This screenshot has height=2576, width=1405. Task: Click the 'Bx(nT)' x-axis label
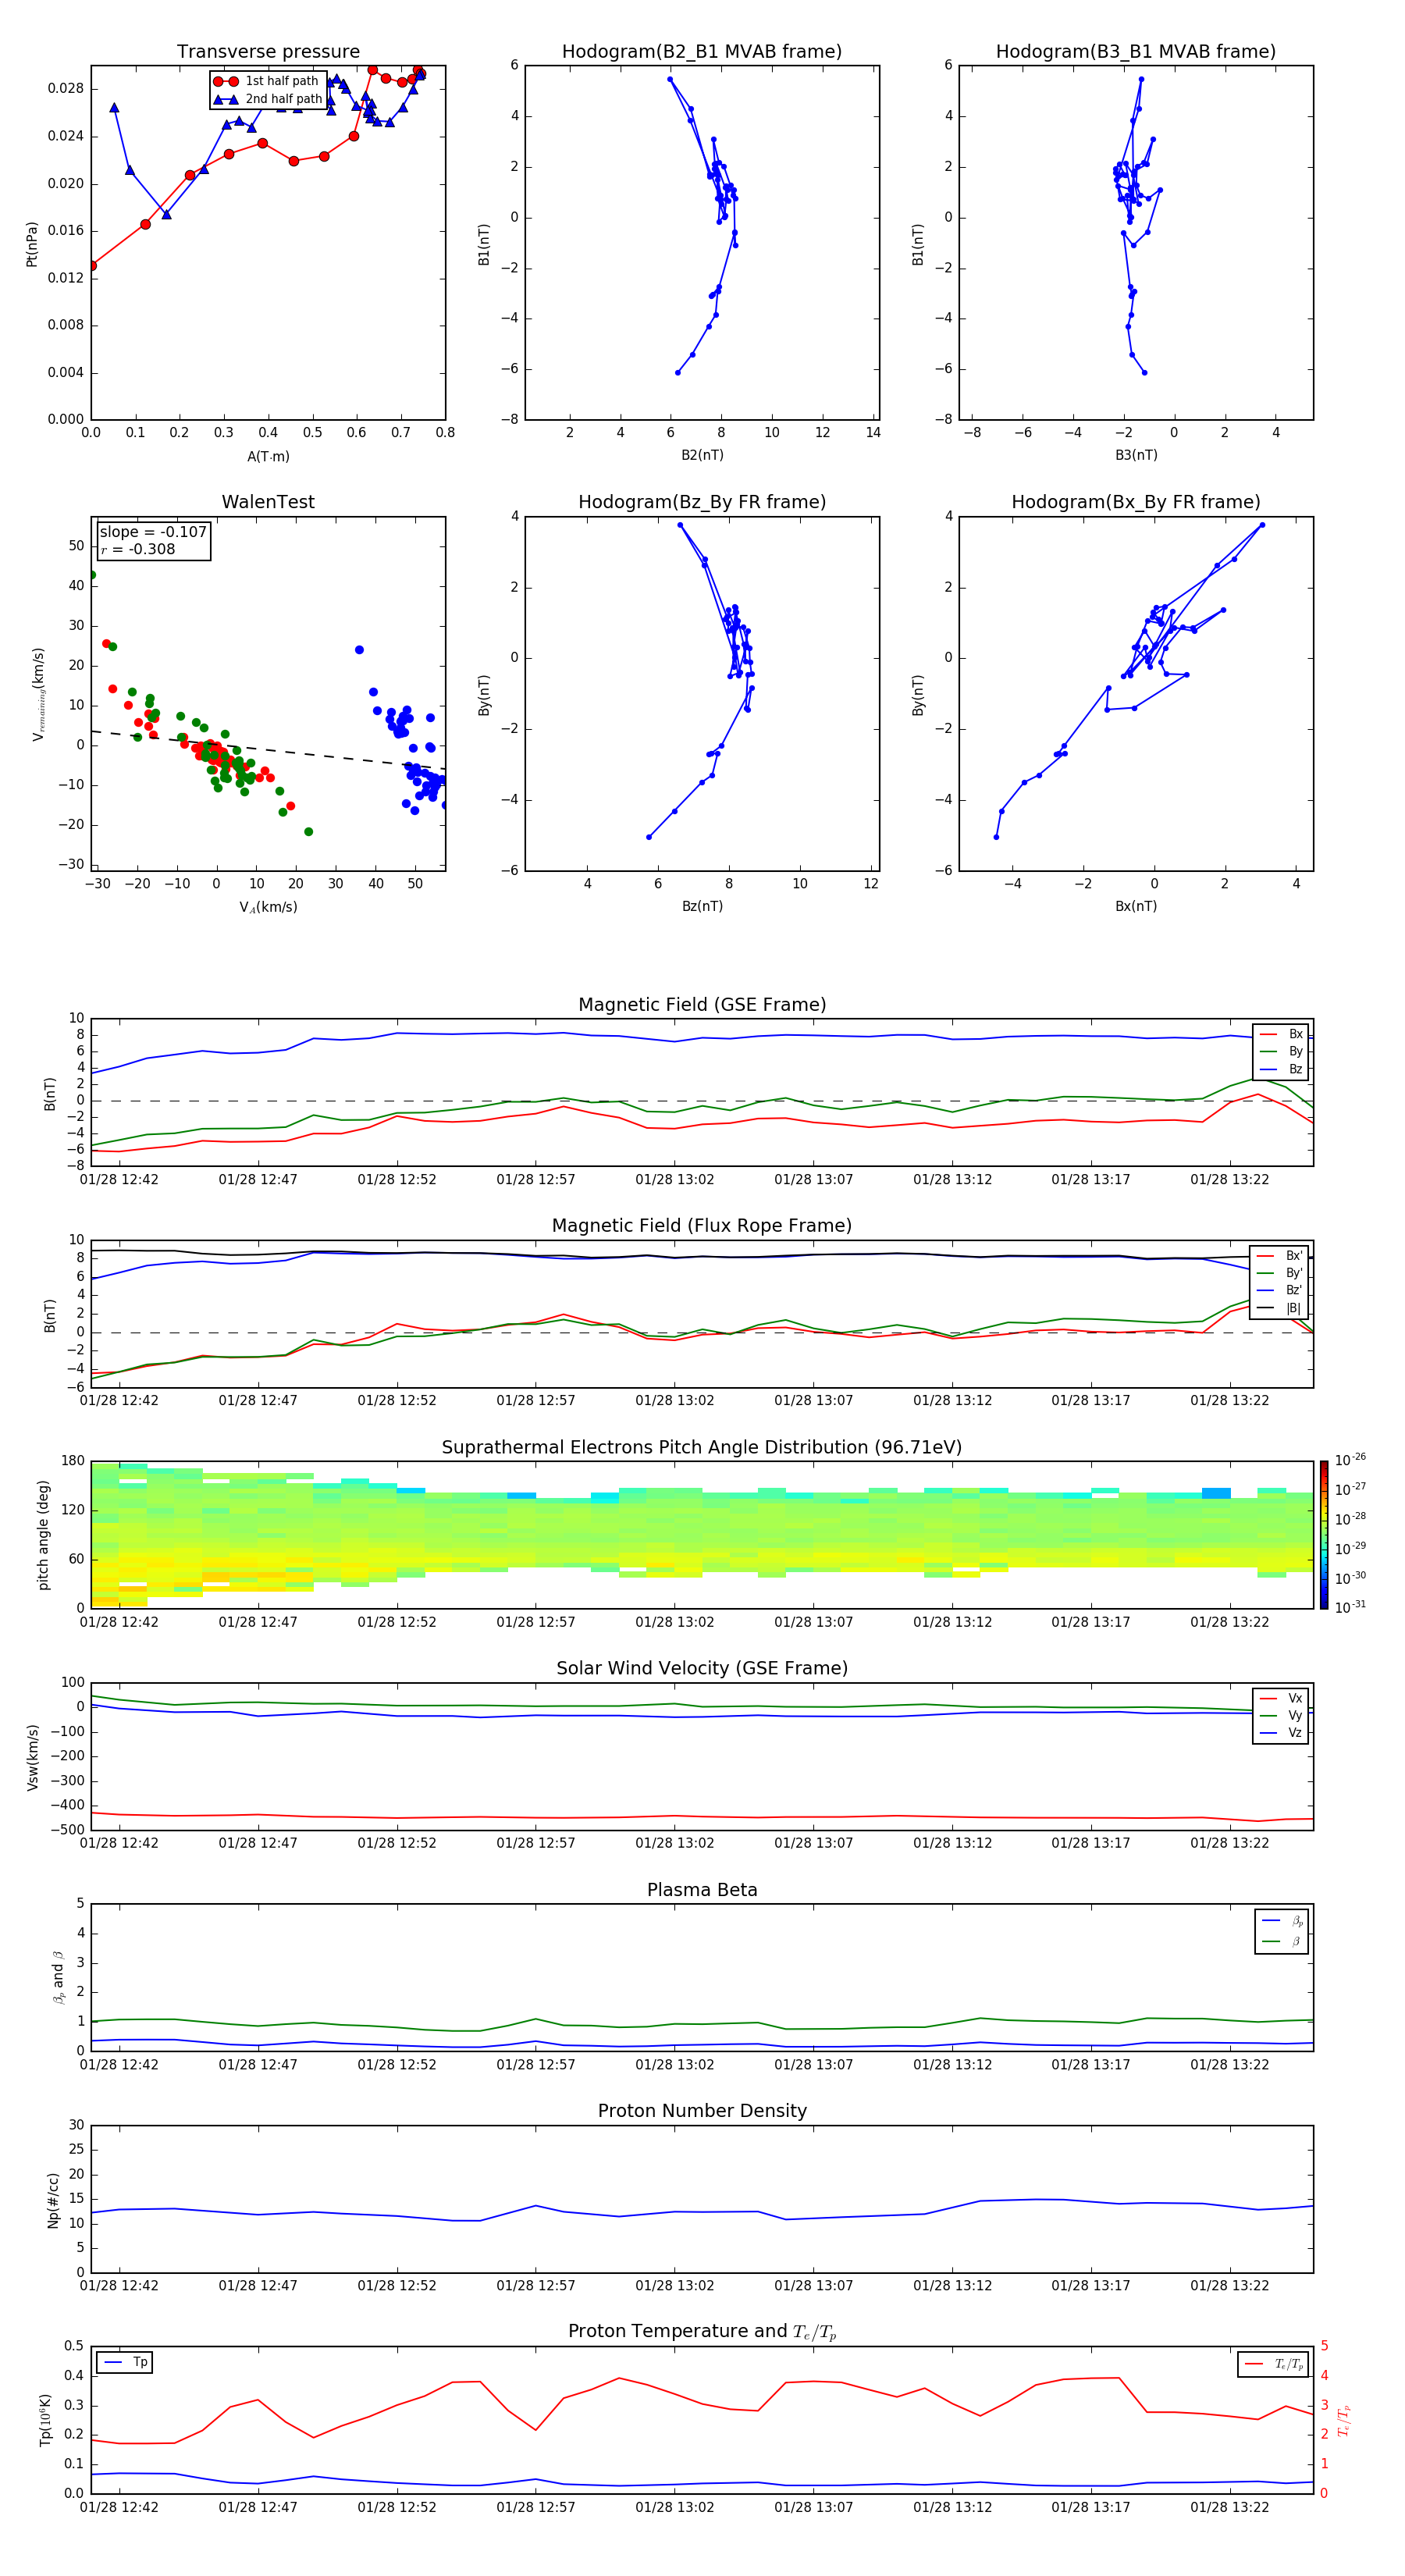pos(1136,906)
